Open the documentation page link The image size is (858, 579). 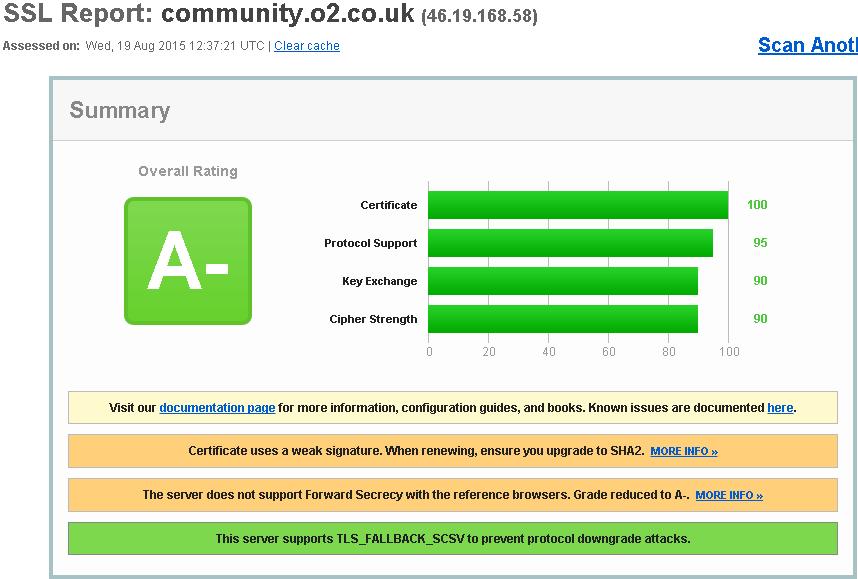coord(217,407)
